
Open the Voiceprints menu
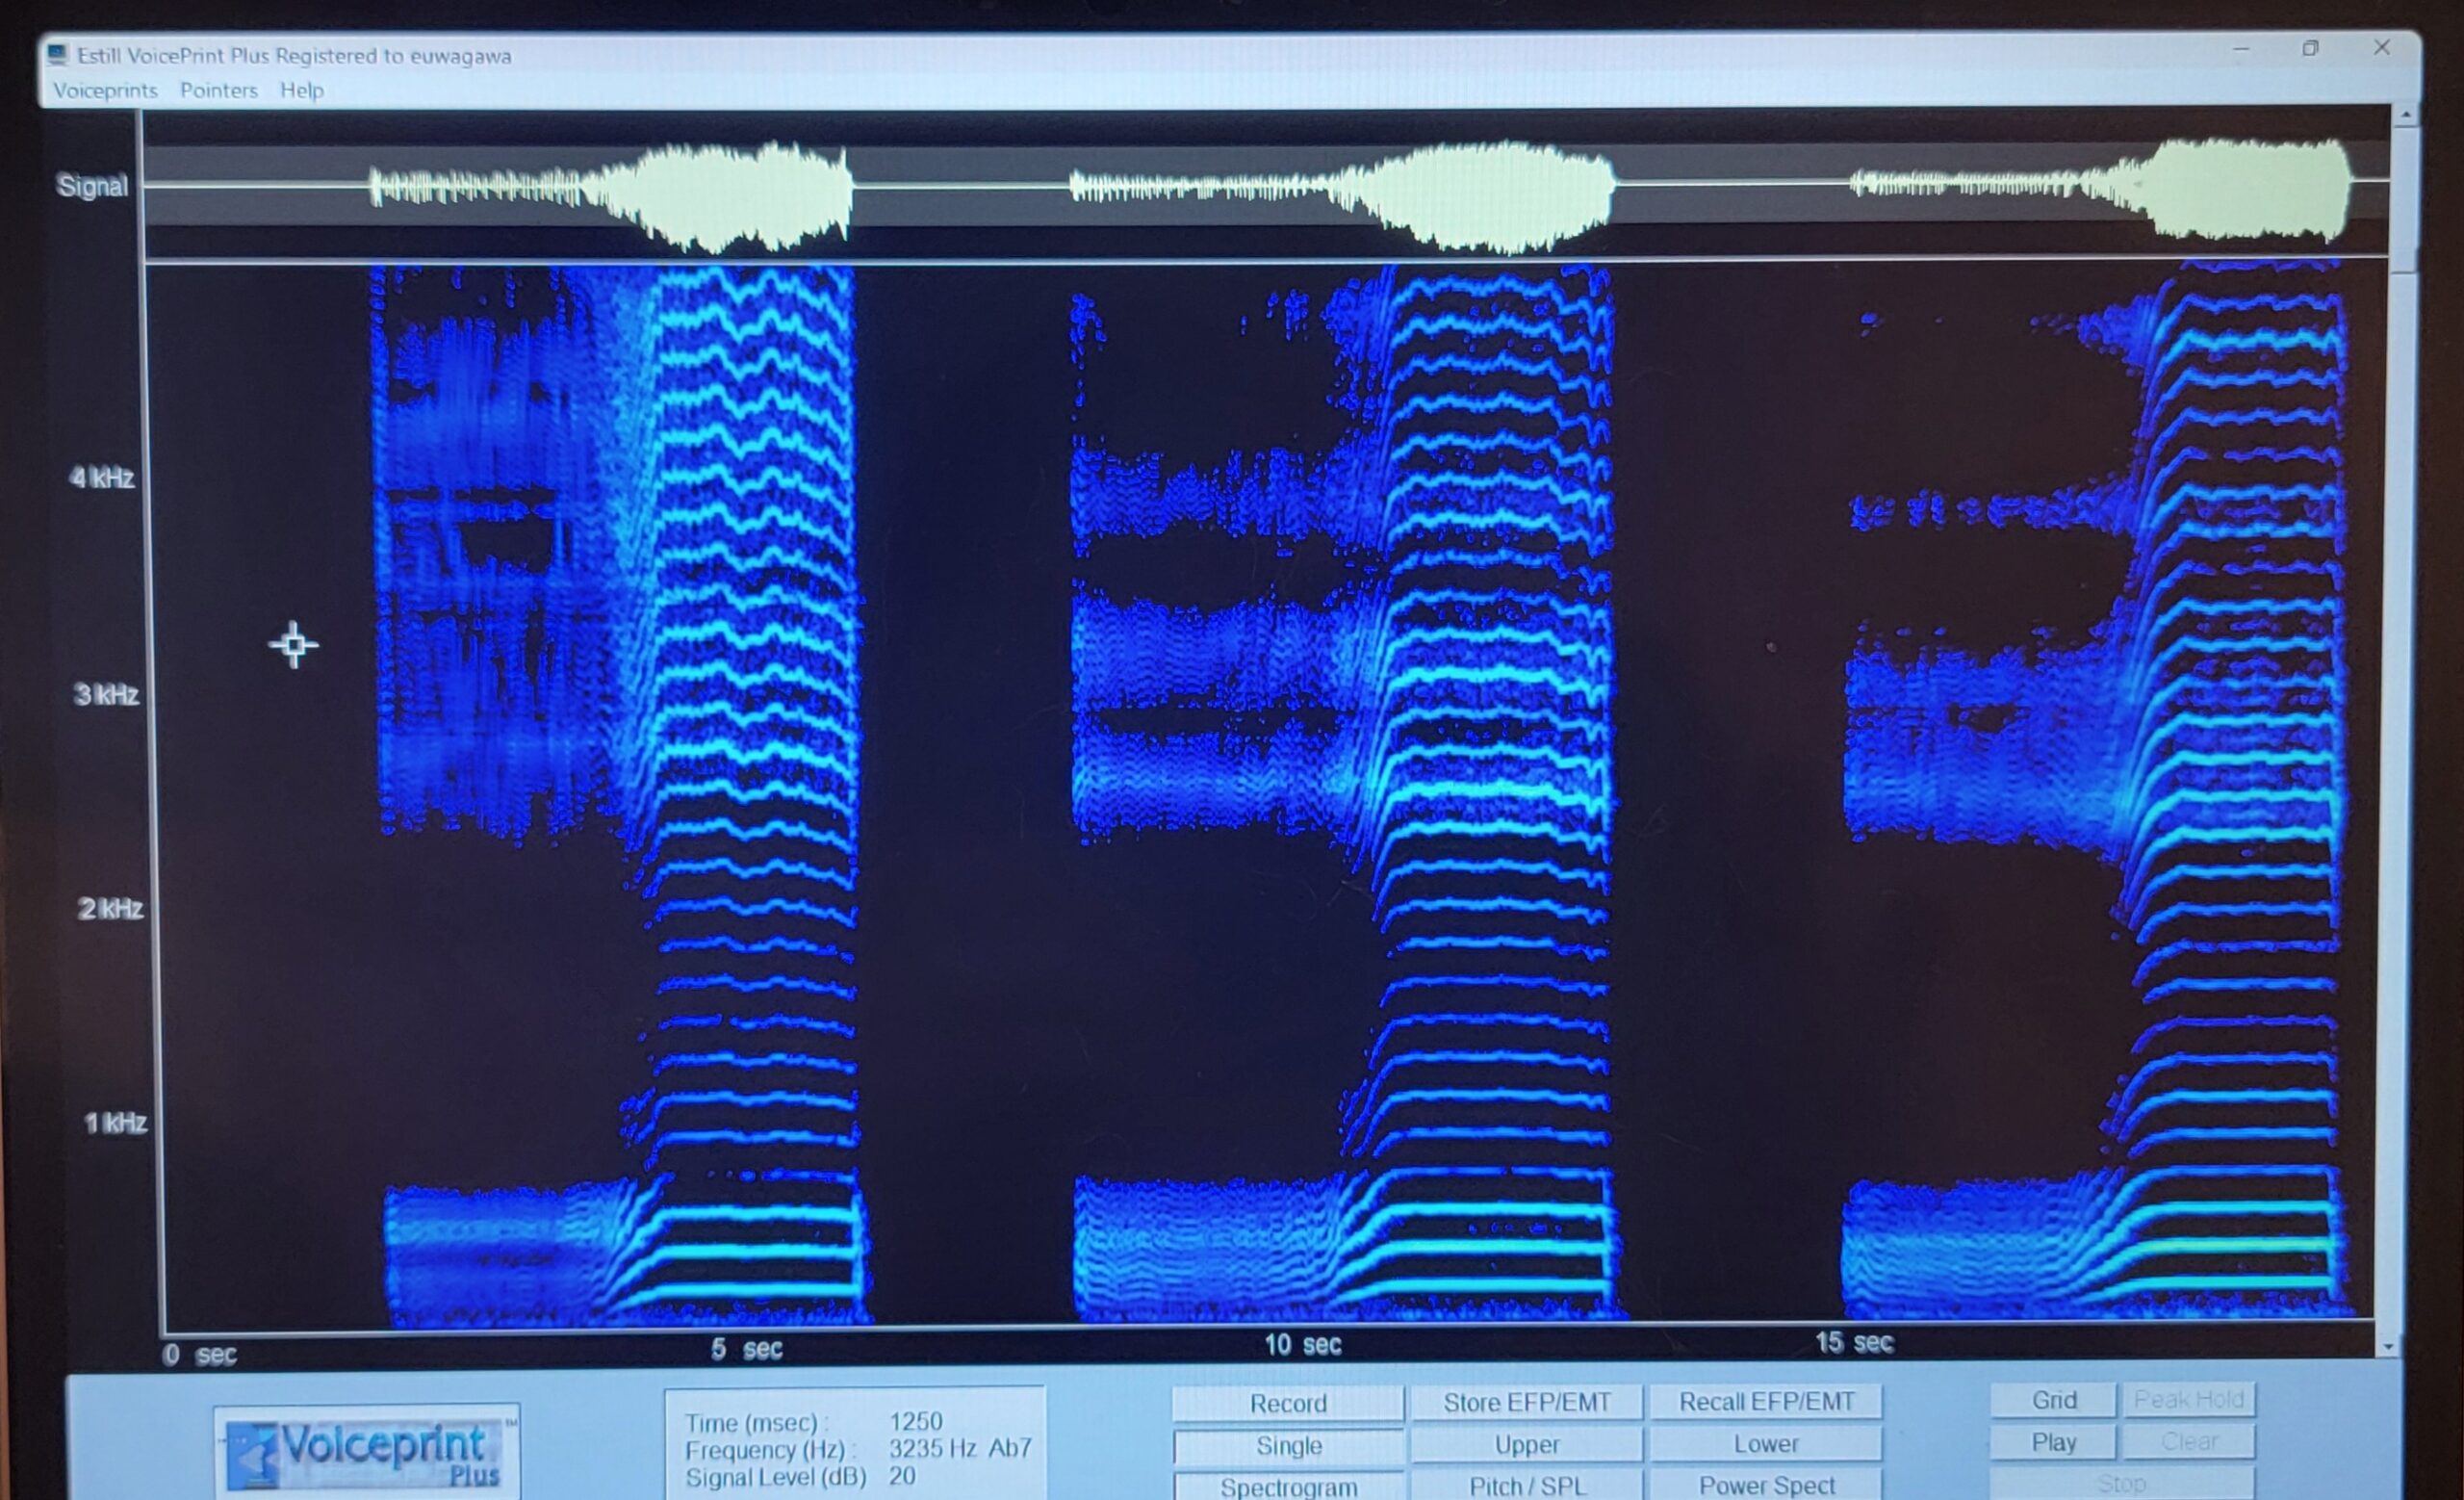point(105,90)
